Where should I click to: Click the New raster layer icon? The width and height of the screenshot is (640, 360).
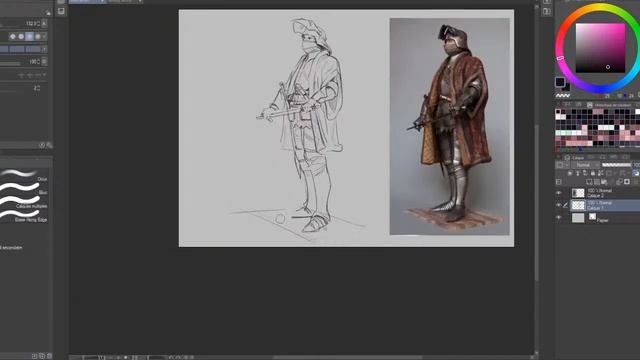[x=589, y=182]
